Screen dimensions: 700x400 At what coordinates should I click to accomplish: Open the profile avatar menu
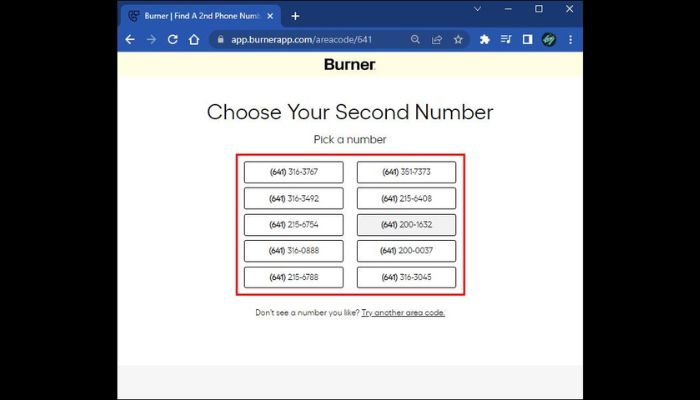549,40
